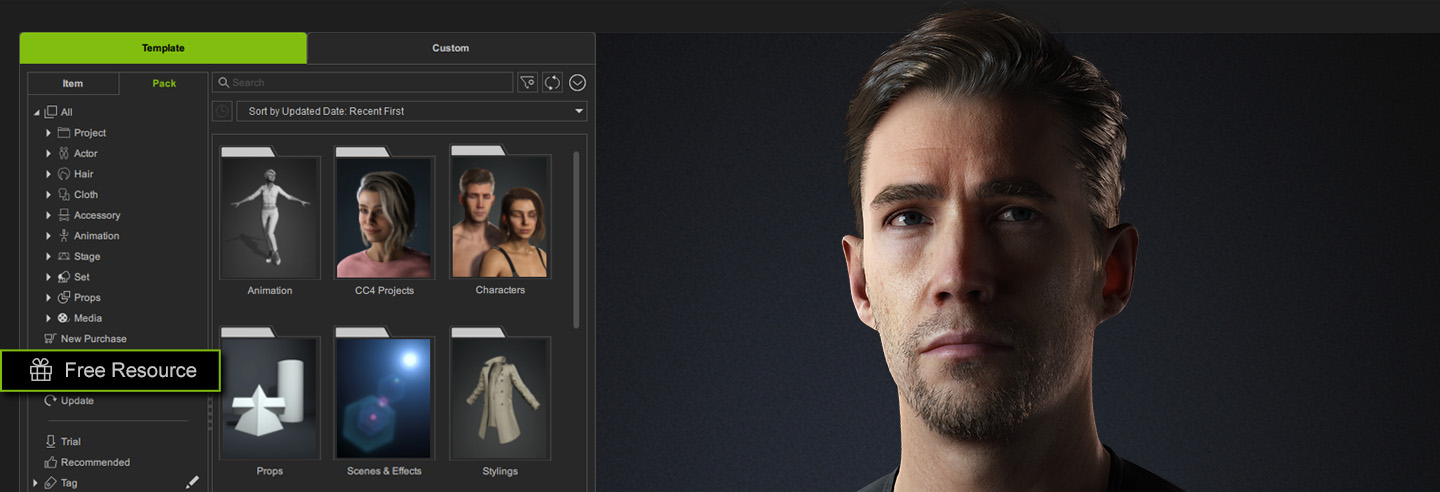Click the circled down-arrow options icon
The height and width of the screenshot is (492, 1440).
(577, 83)
